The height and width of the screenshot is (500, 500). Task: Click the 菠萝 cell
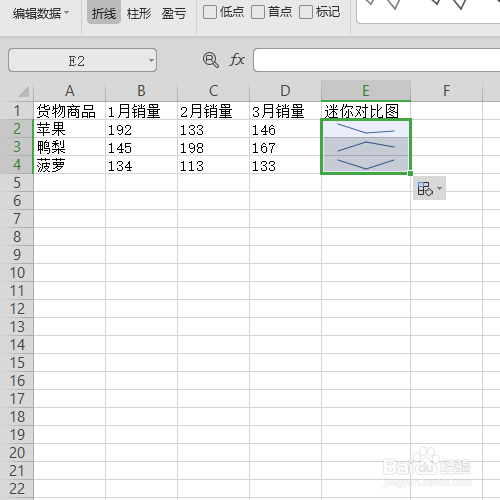click(x=69, y=165)
